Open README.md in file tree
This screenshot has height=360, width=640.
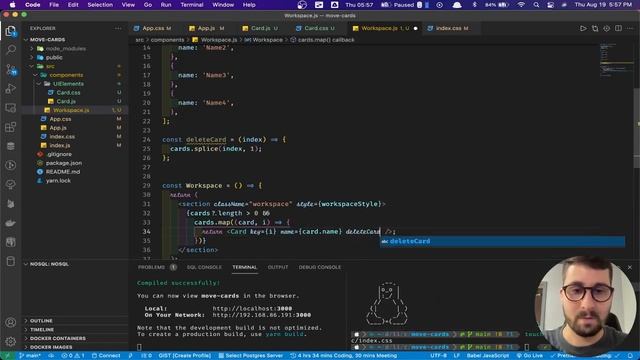[x=63, y=172]
